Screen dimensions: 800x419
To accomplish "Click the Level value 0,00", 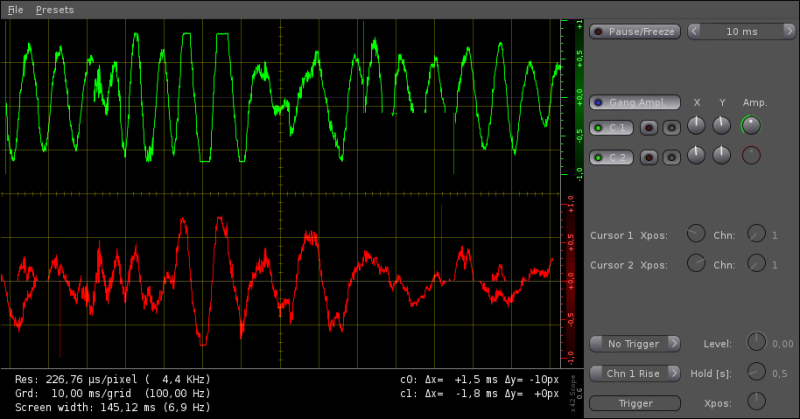I will click(x=783, y=344).
